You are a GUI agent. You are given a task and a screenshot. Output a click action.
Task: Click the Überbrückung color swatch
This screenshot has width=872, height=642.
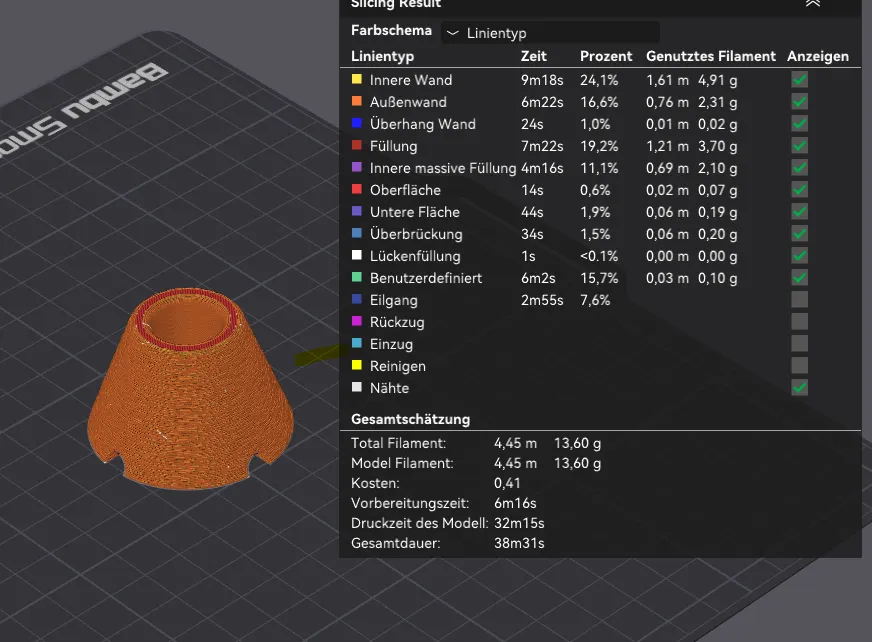coord(357,233)
